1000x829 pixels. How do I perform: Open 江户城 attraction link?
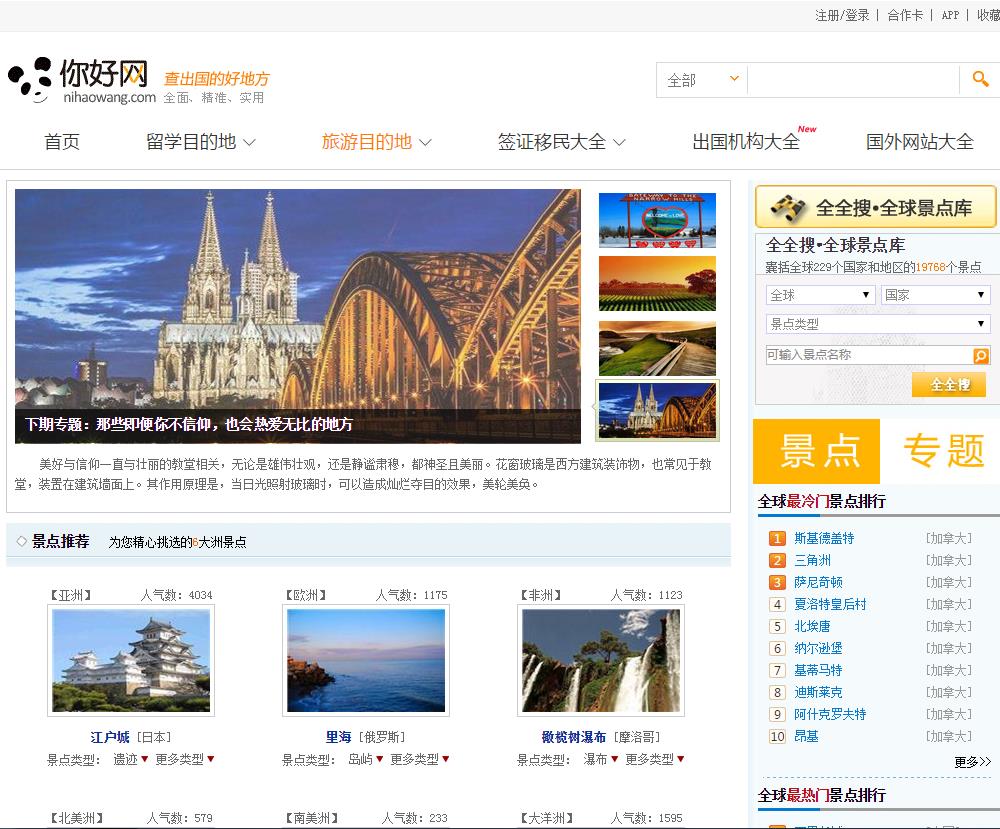110,737
